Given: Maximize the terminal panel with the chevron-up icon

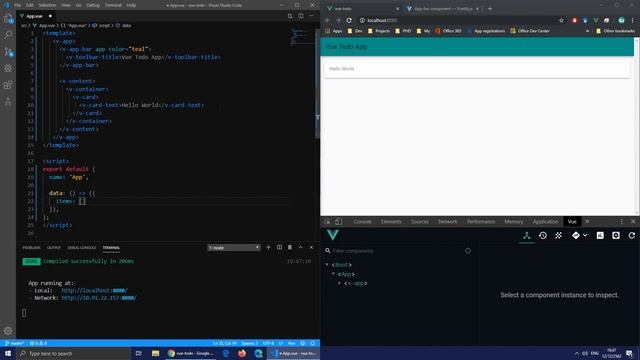Looking at the screenshot, I should 300,247.
